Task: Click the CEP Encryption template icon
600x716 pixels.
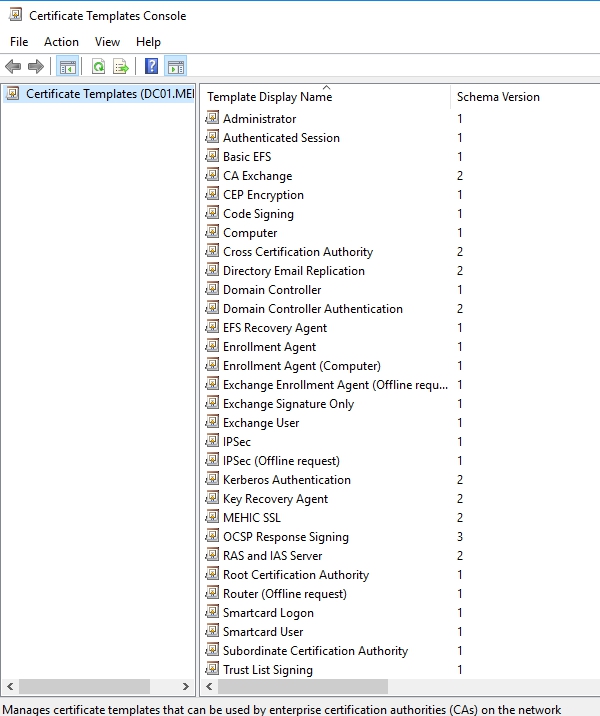Action: (x=212, y=194)
